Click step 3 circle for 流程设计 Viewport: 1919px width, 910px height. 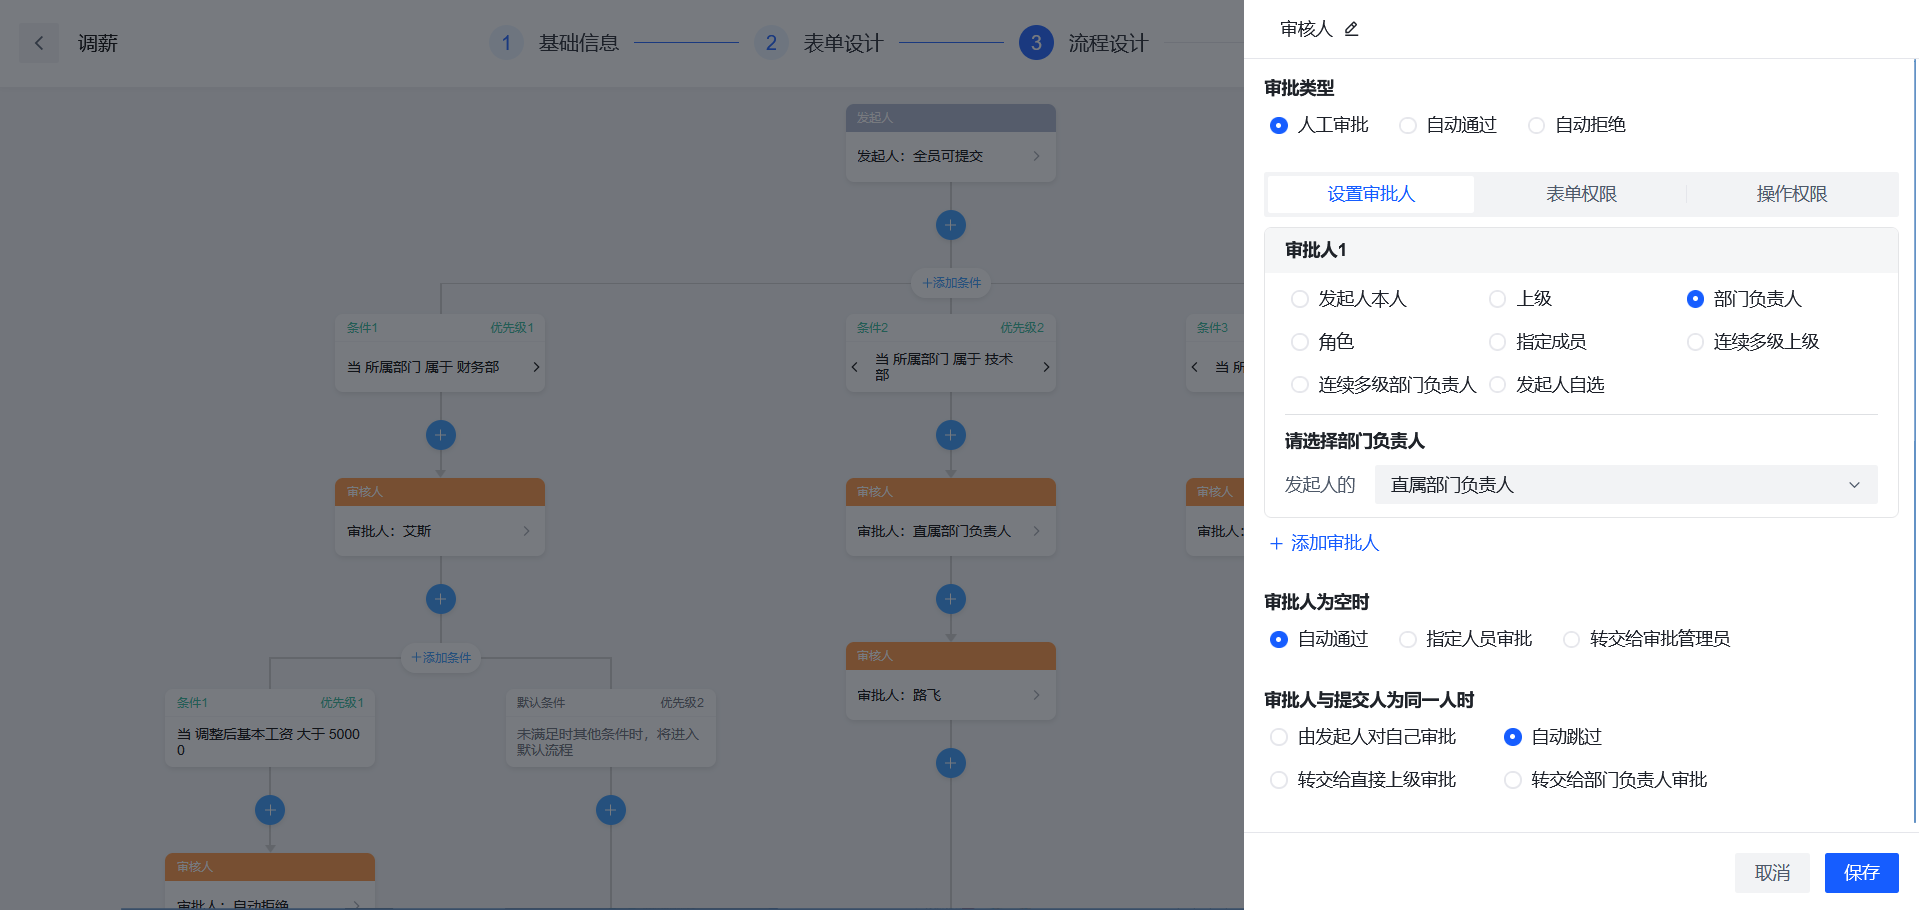[x=1036, y=43]
